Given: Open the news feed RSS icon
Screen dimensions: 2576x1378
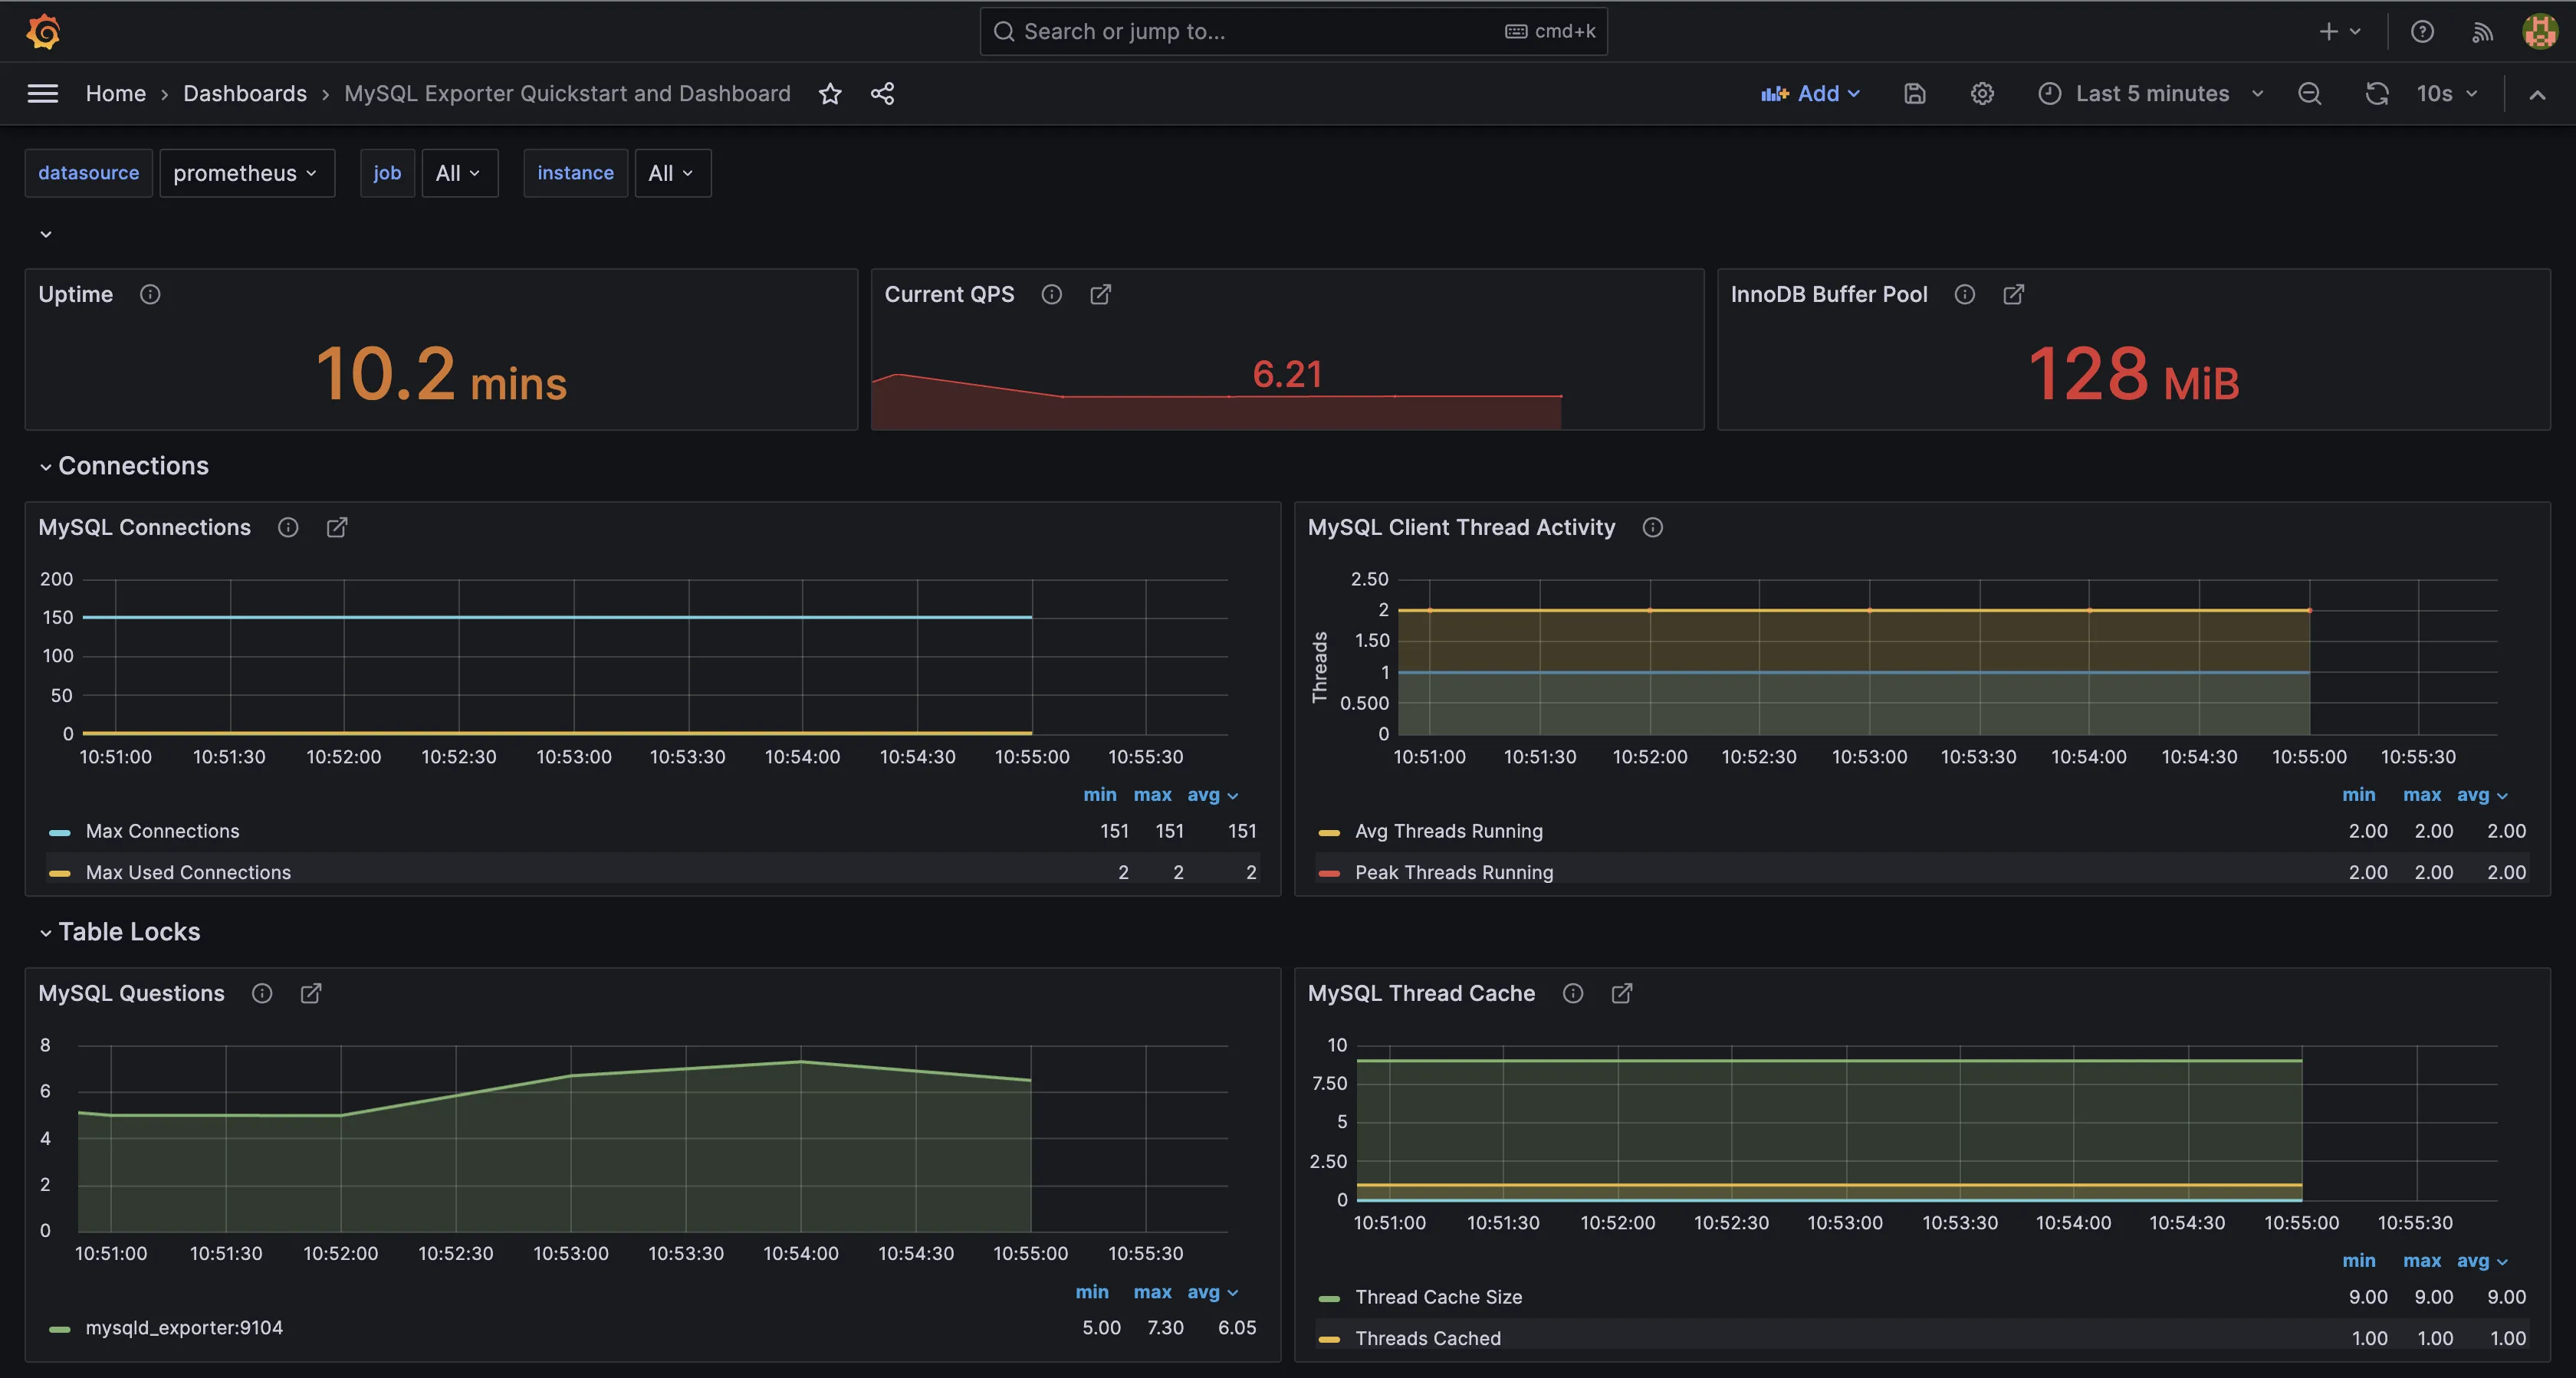Looking at the screenshot, I should pos(2482,32).
